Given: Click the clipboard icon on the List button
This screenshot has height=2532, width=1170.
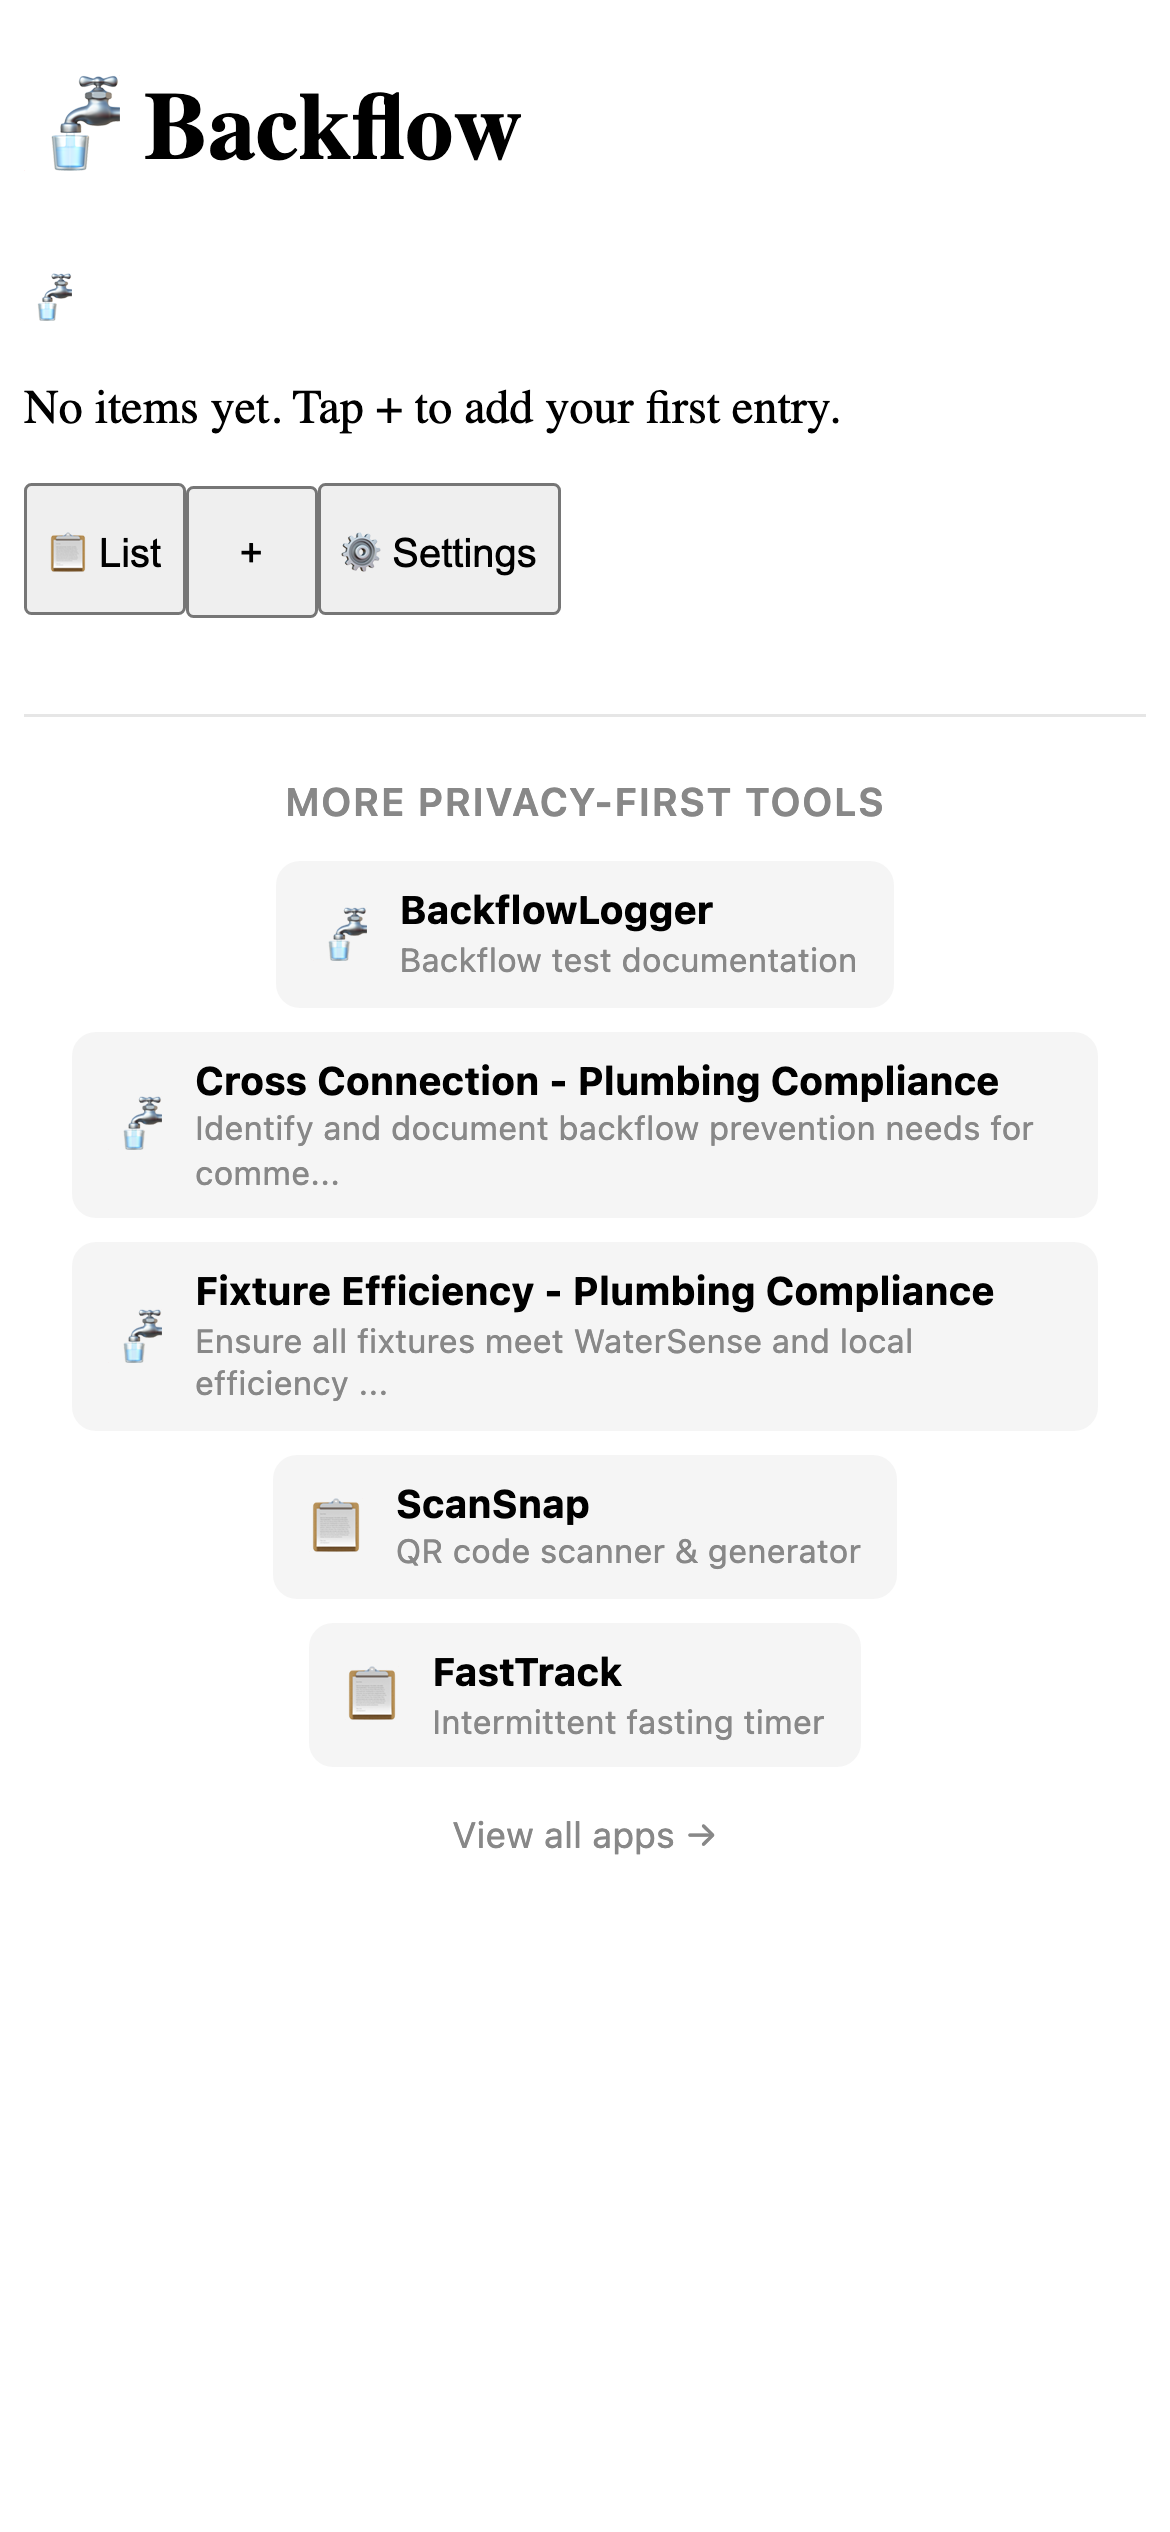Looking at the screenshot, I should tap(66, 551).
